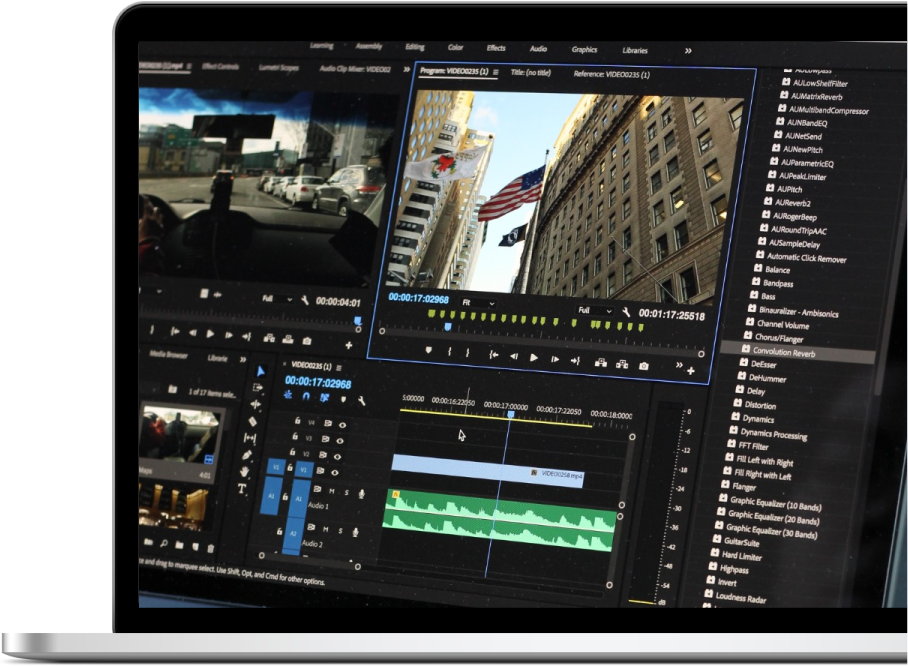This screenshot has width=908, height=666.
Task: Expand the workspace overflow chevrons after Libraries
Action: click(x=688, y=50)
